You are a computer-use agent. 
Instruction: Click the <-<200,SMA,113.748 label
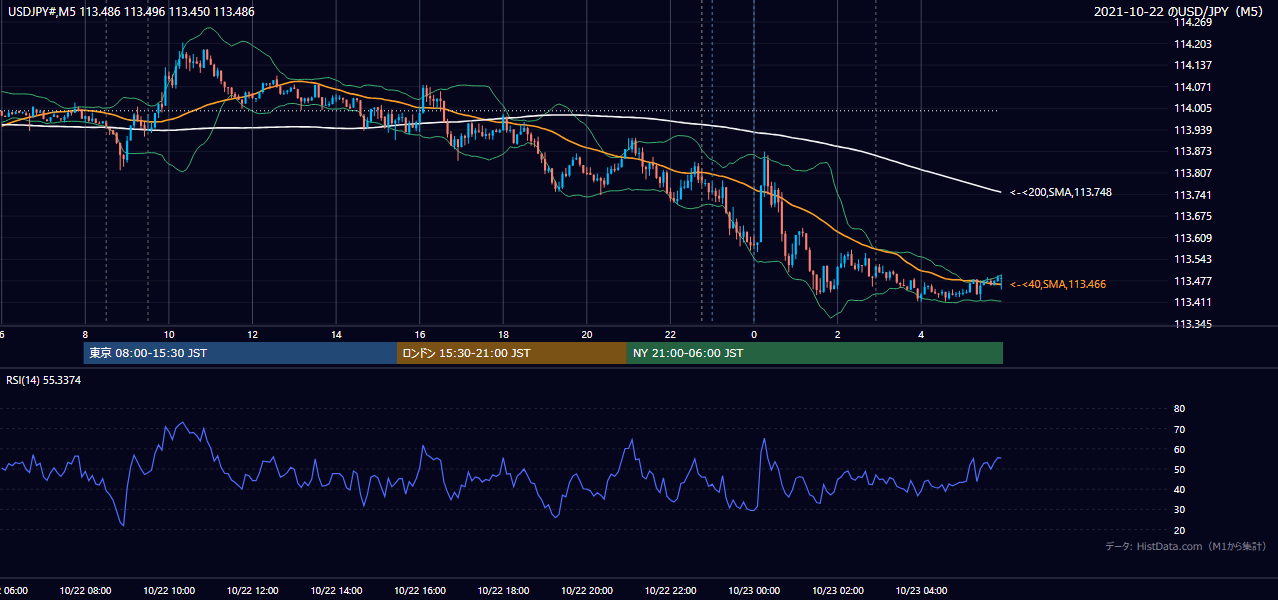point(1061,192)
